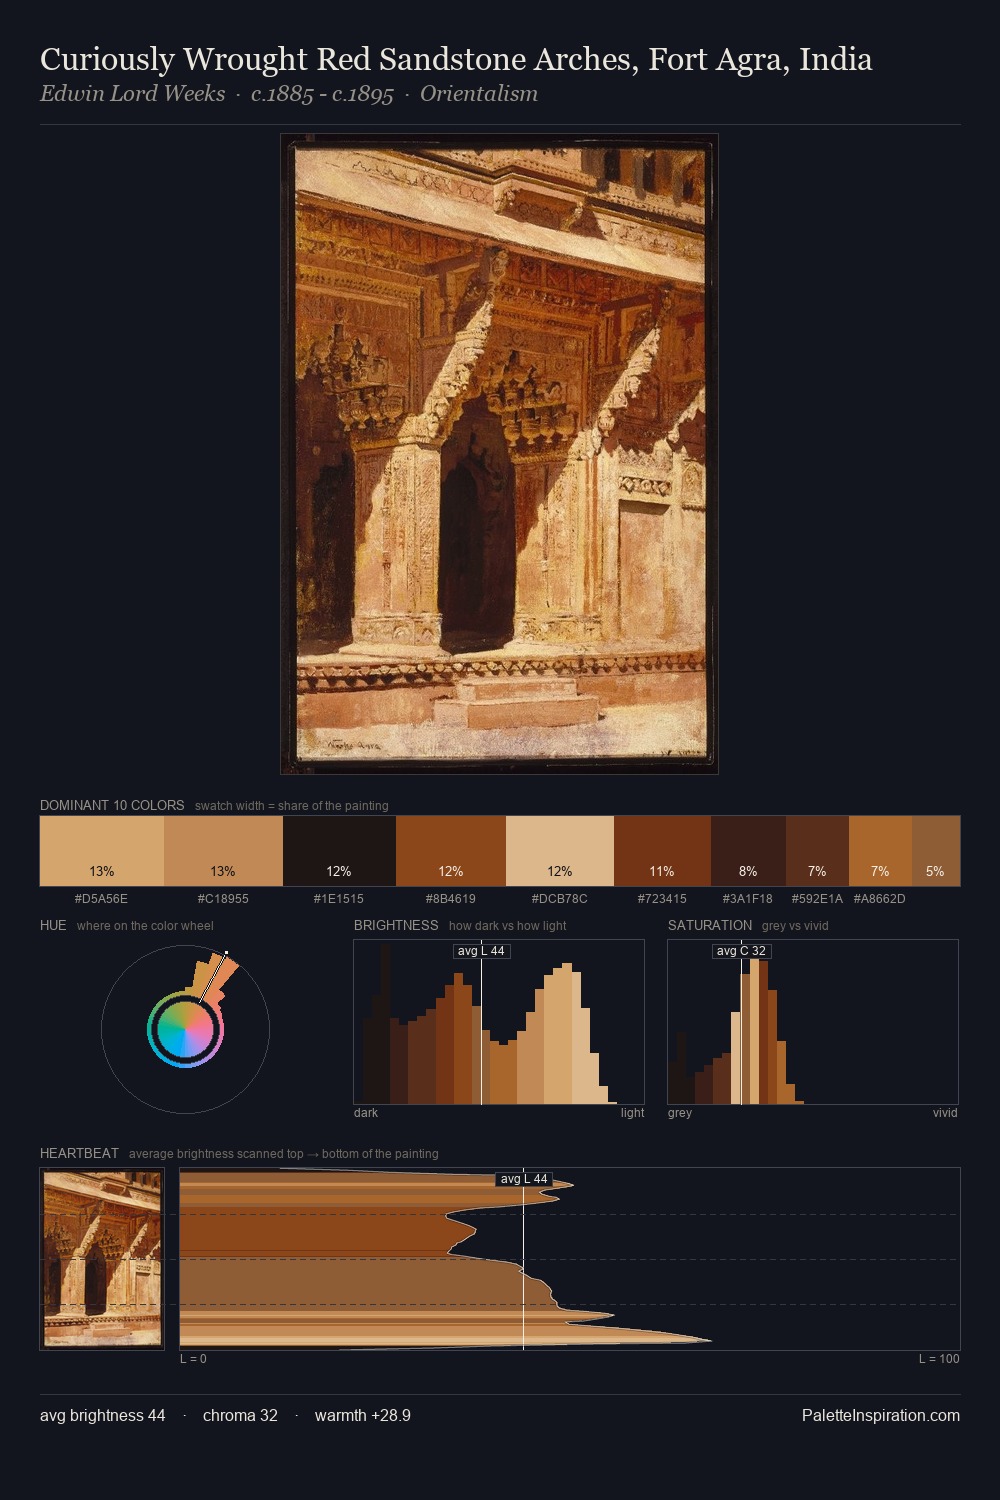This screenshot has height=1500, width=1000.
Task: Click the 'vivid' axis label under Saturation
Action: [x=945, y=1113]
